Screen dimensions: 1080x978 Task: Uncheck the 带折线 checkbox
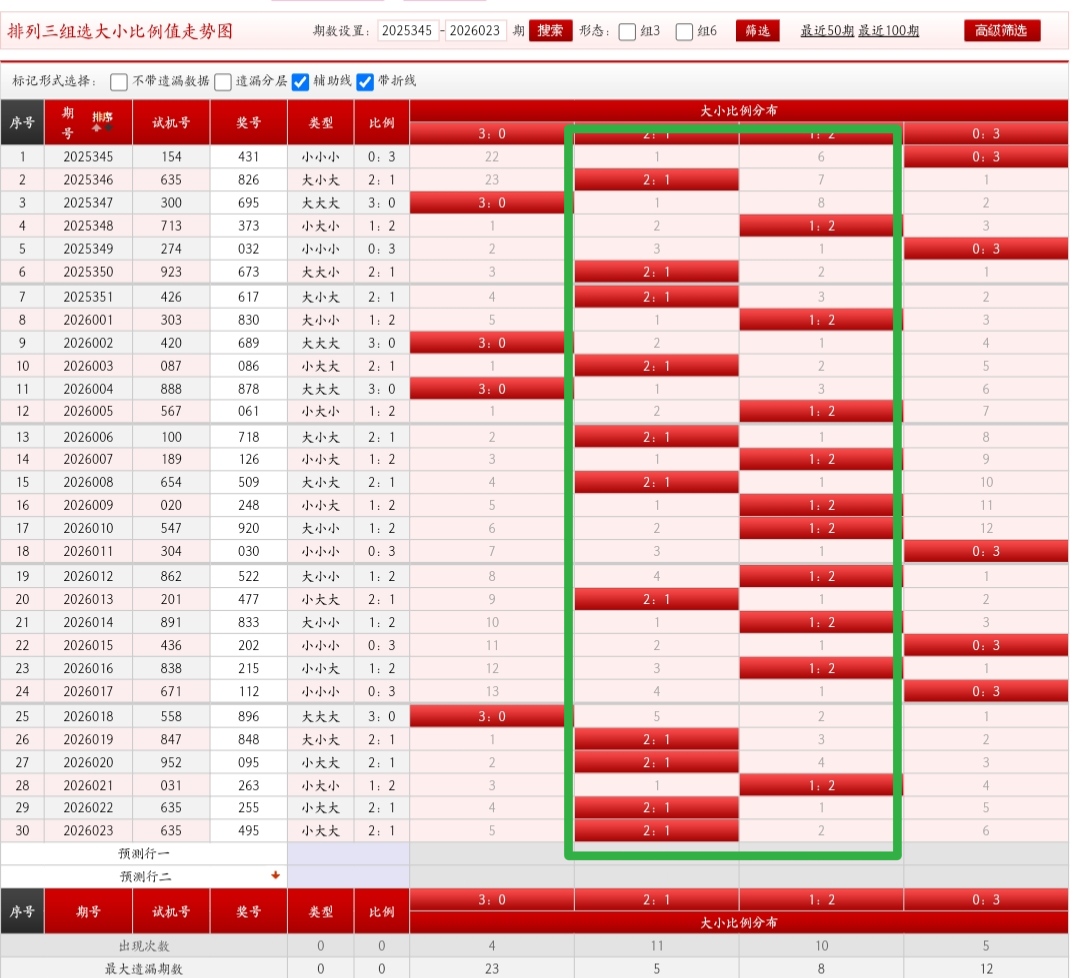coord(365,82)
